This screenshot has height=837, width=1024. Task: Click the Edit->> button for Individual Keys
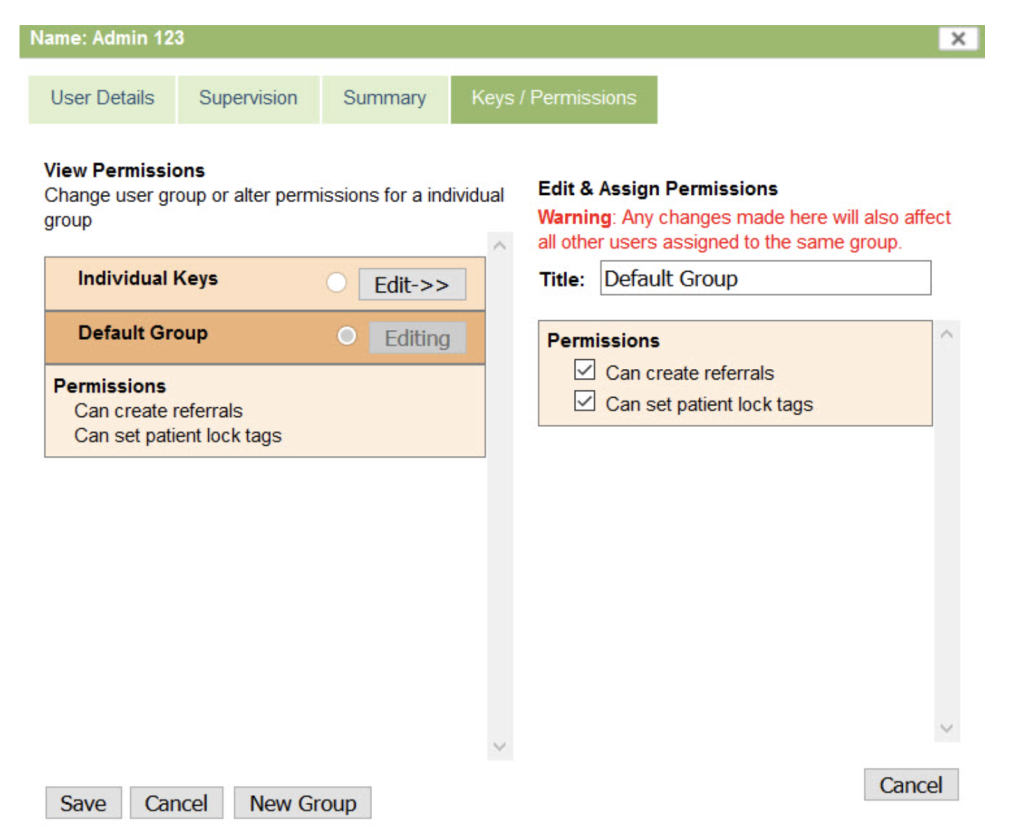pyautogui.click(x=412, y=285)
